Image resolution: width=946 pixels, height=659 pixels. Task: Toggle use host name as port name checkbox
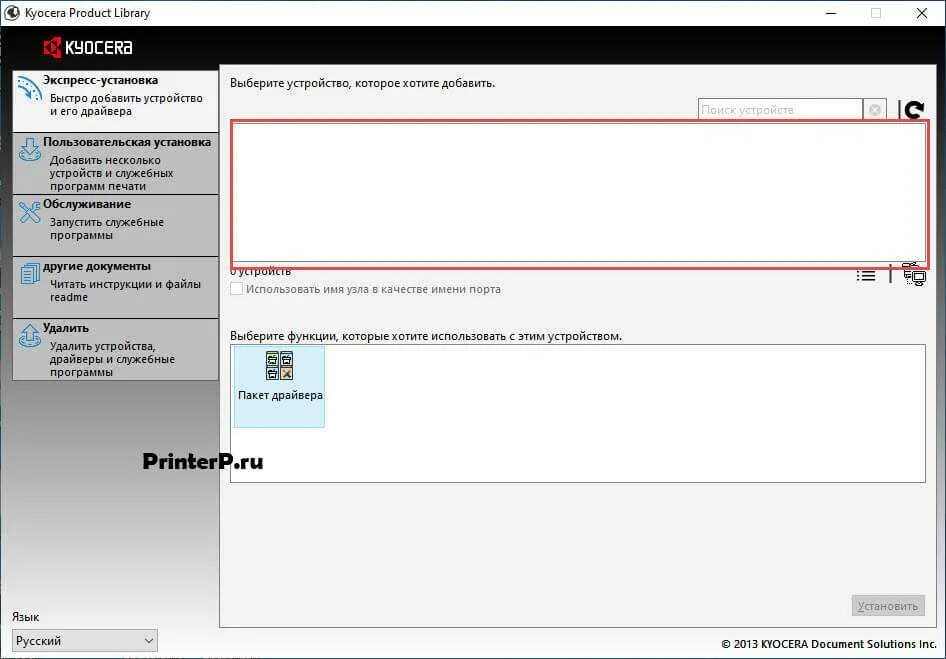(236, 289)
